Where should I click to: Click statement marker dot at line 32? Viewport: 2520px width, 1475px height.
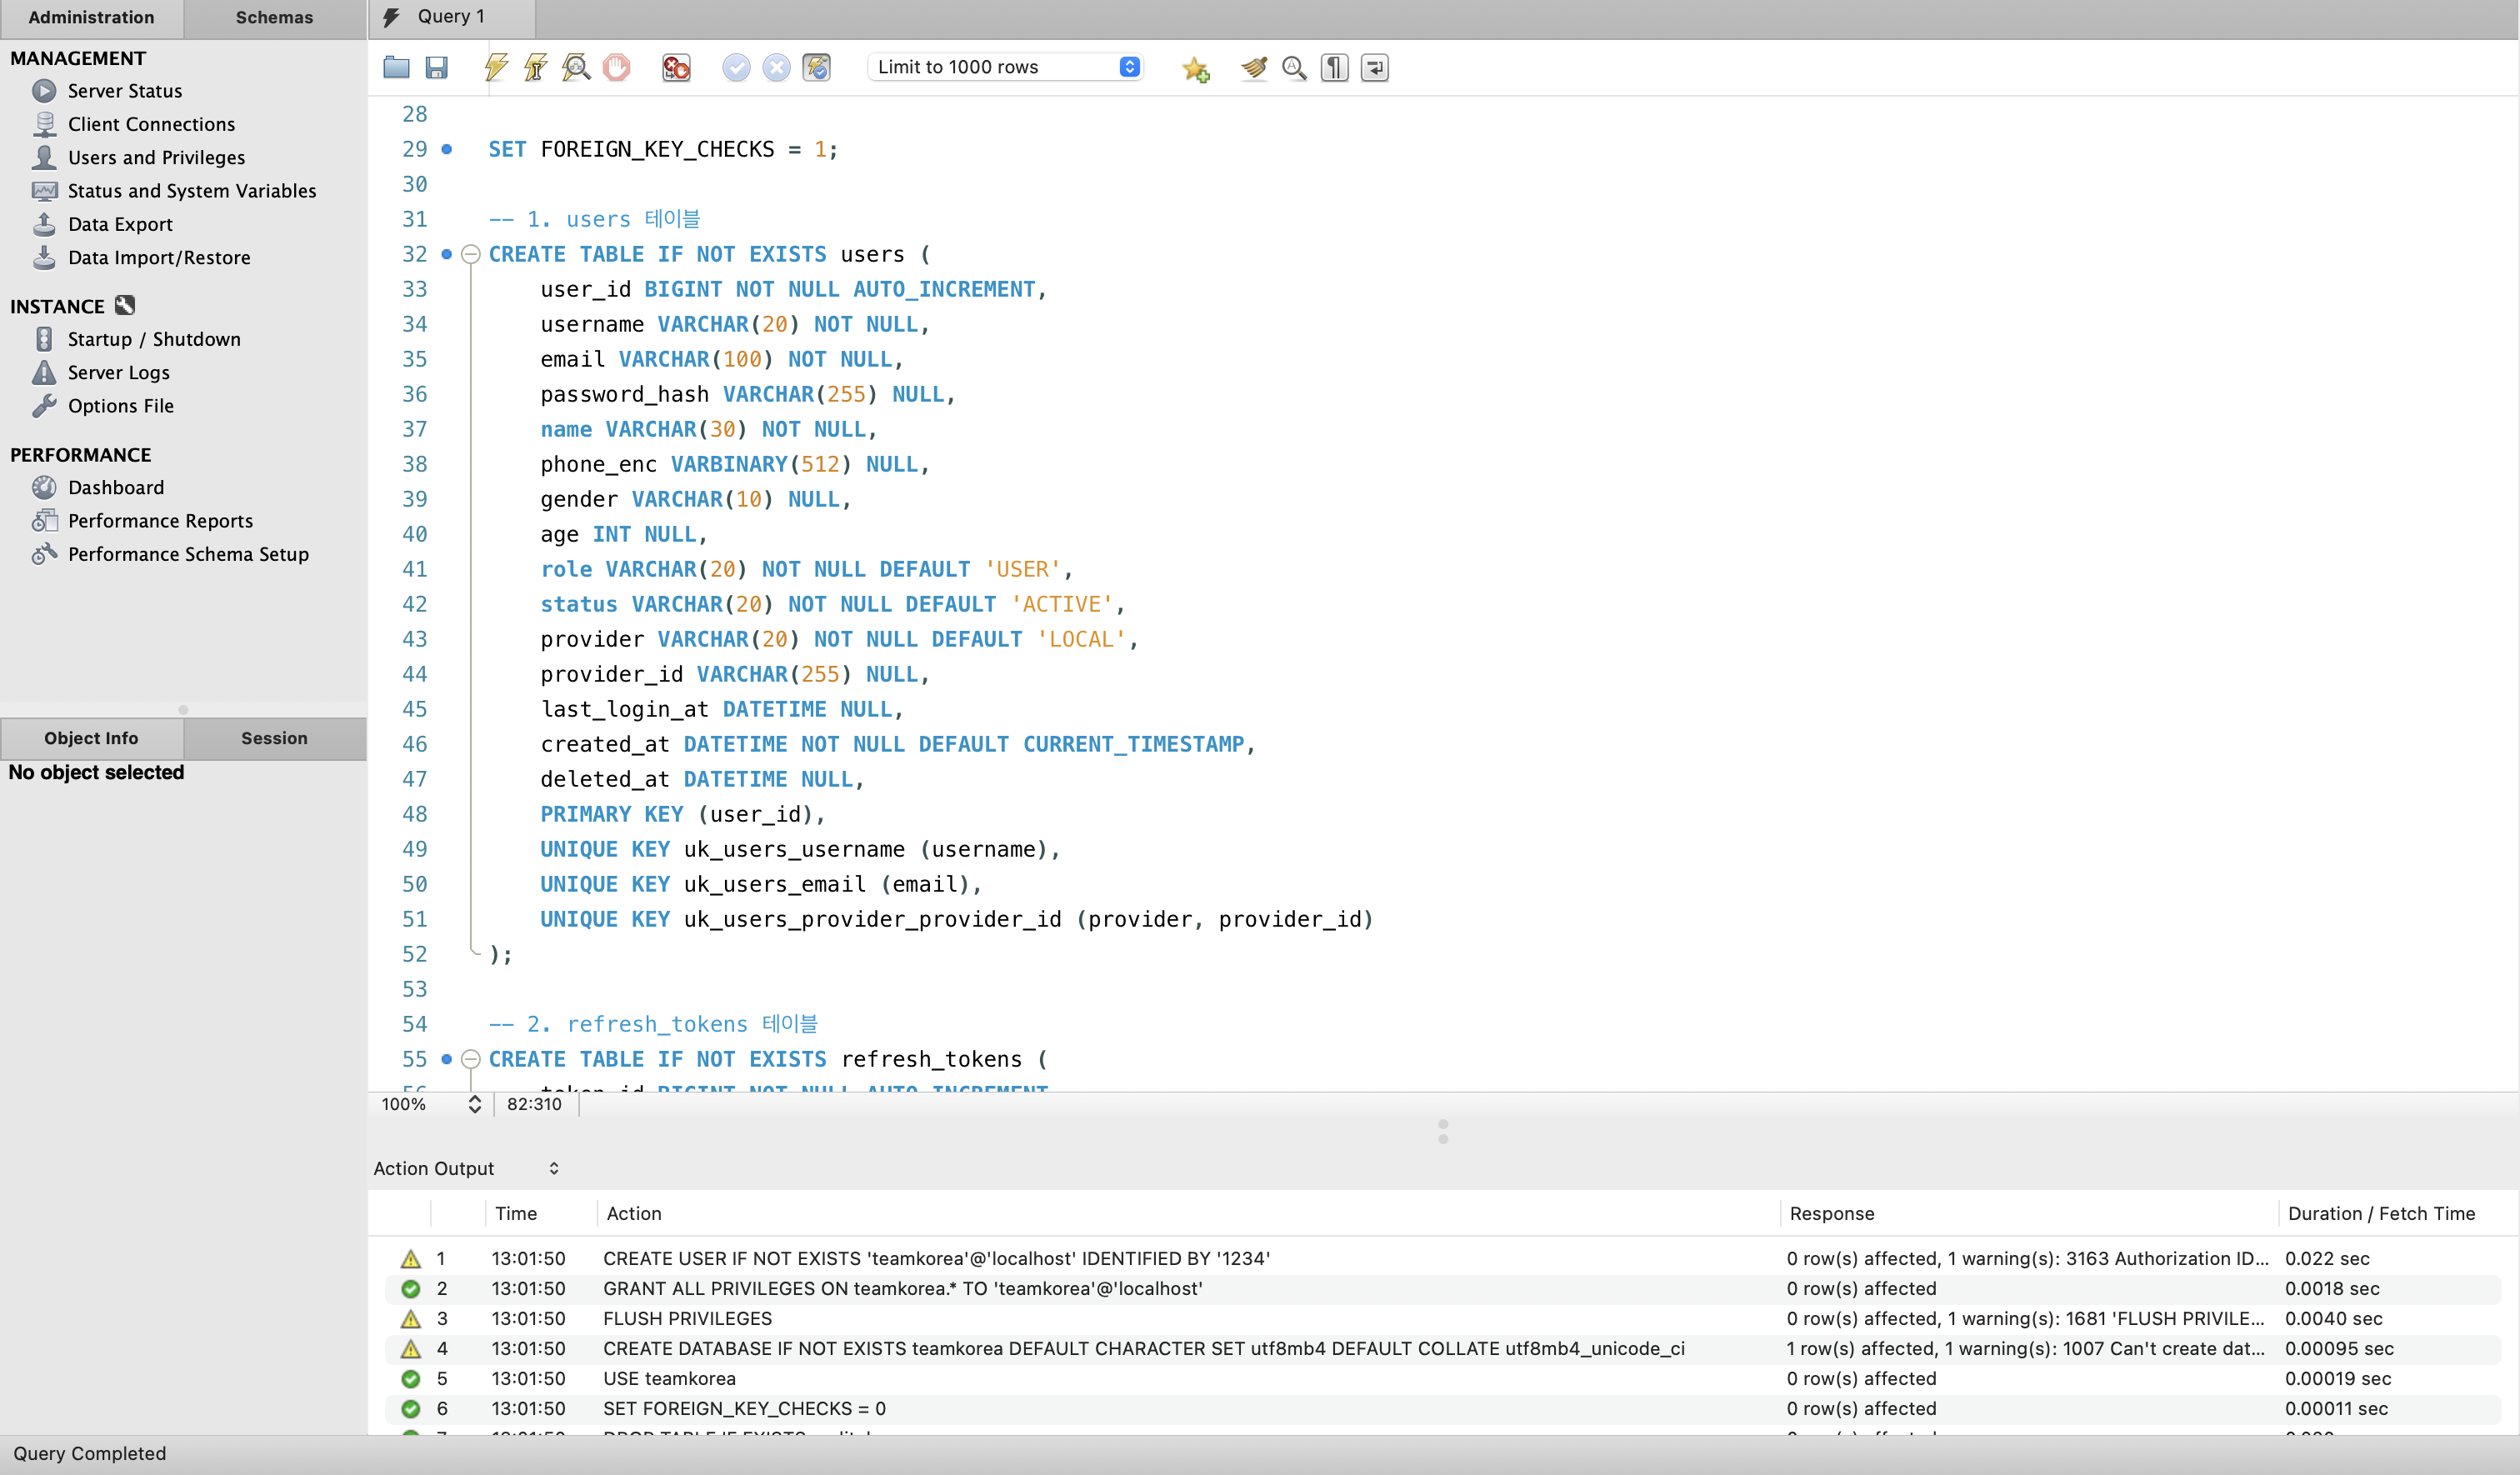447,254
